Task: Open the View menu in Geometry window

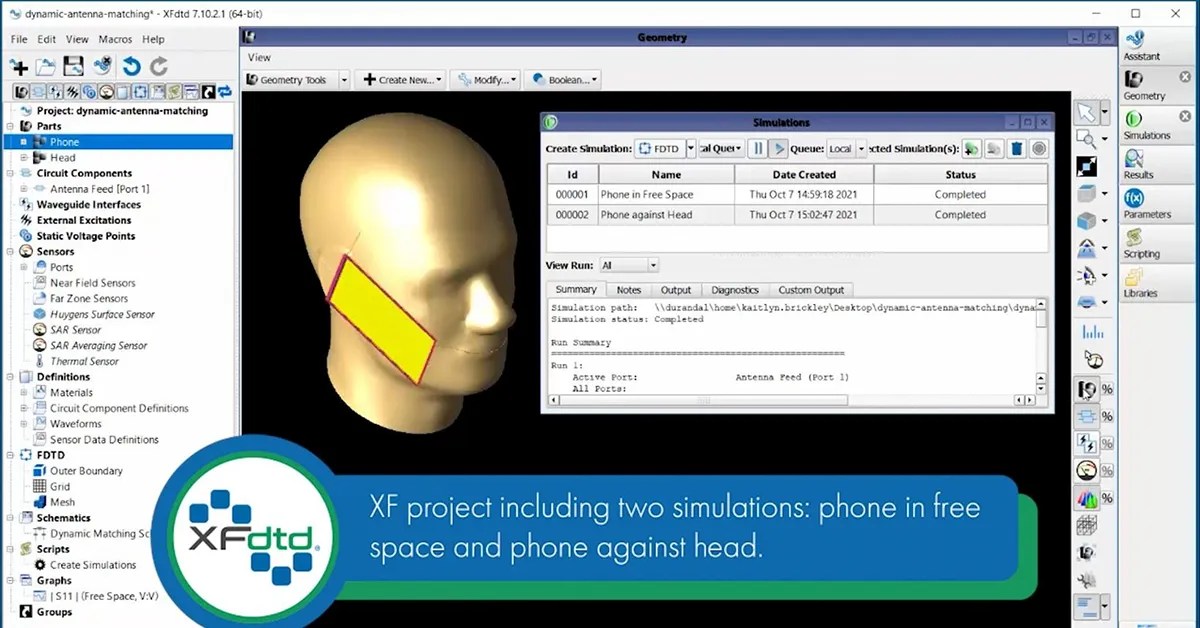Action: (x=259, y=57)
